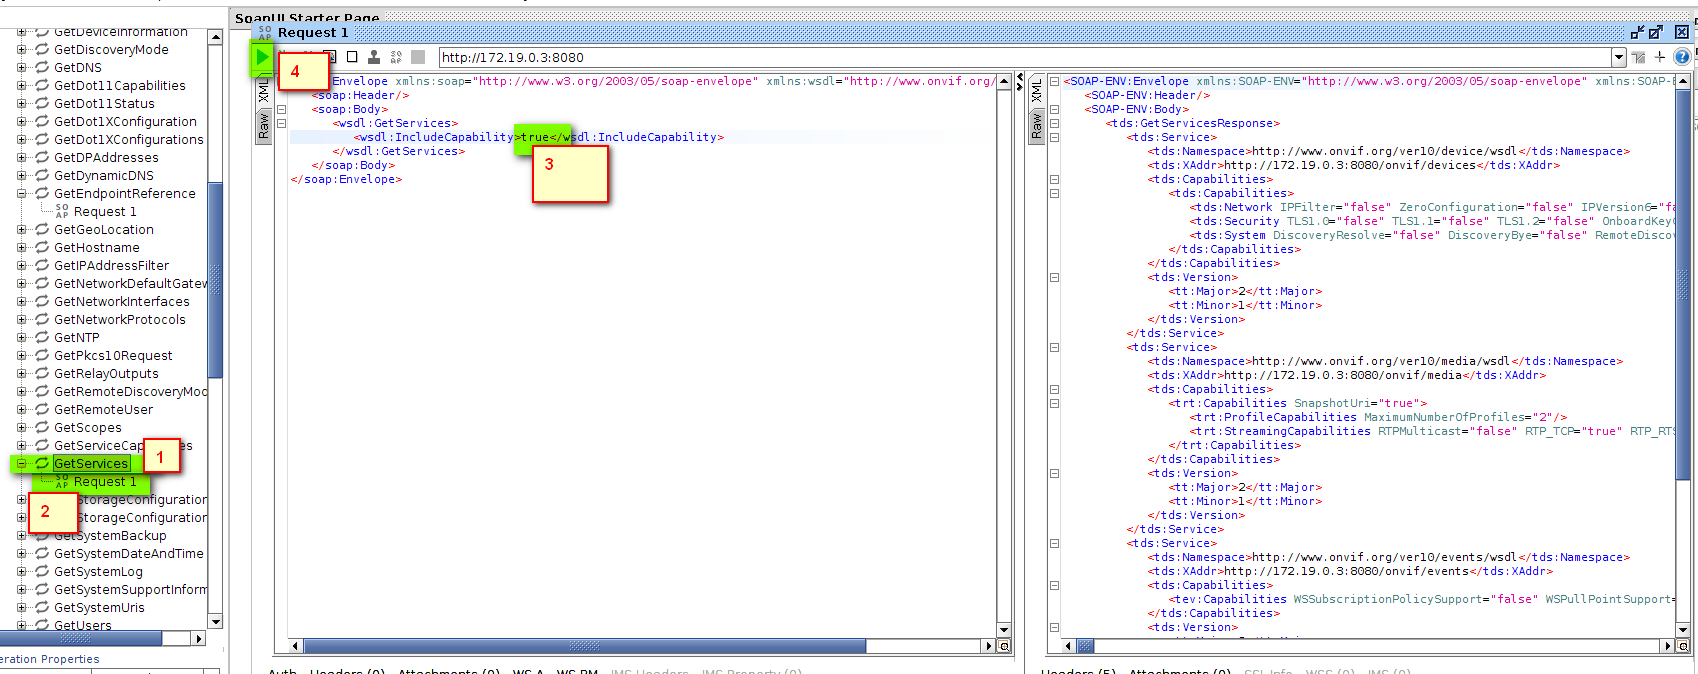Click the tree panel scroll-up arrow

pos(215,37)
